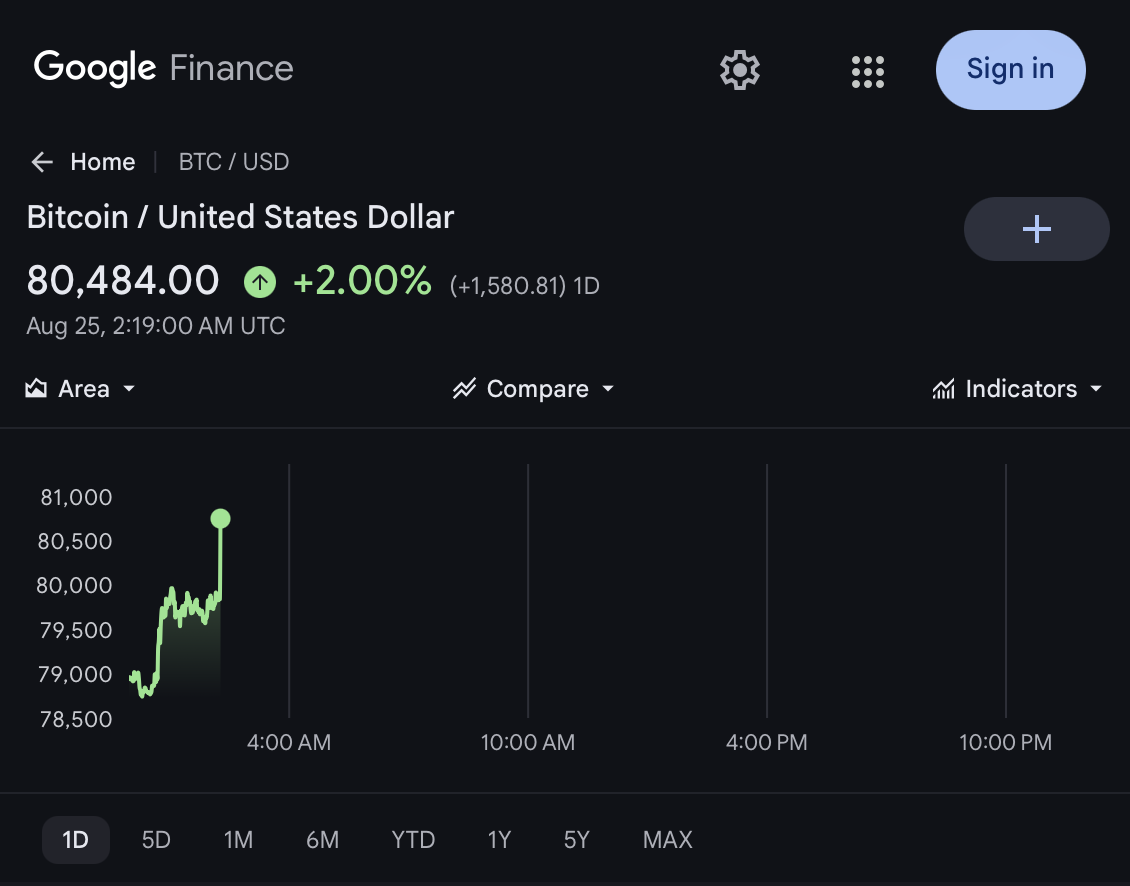Click the Sign in button
The image size is (1130, 886).
(1010, 70)
